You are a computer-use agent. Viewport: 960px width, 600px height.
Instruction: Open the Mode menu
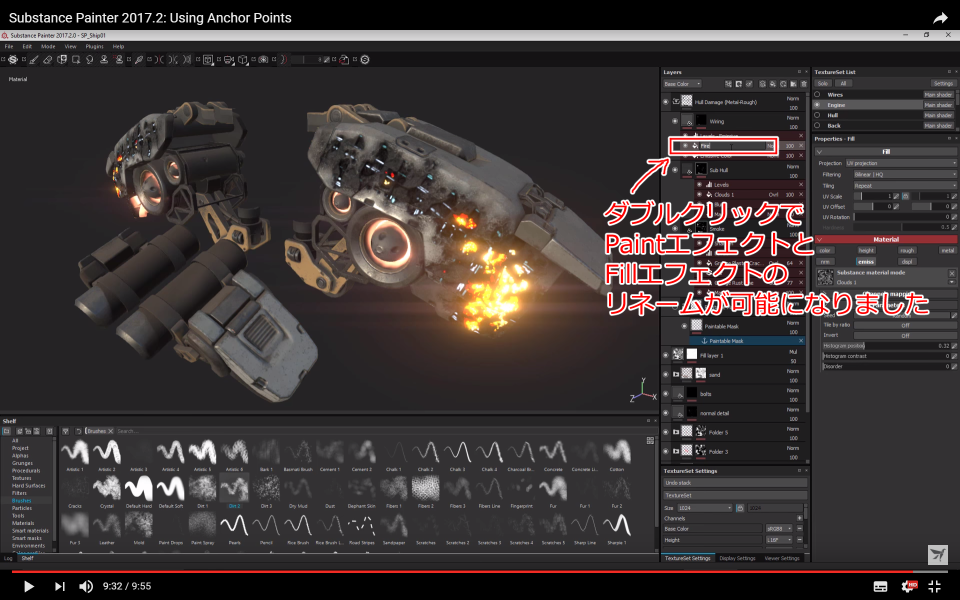tap(48, 47)
